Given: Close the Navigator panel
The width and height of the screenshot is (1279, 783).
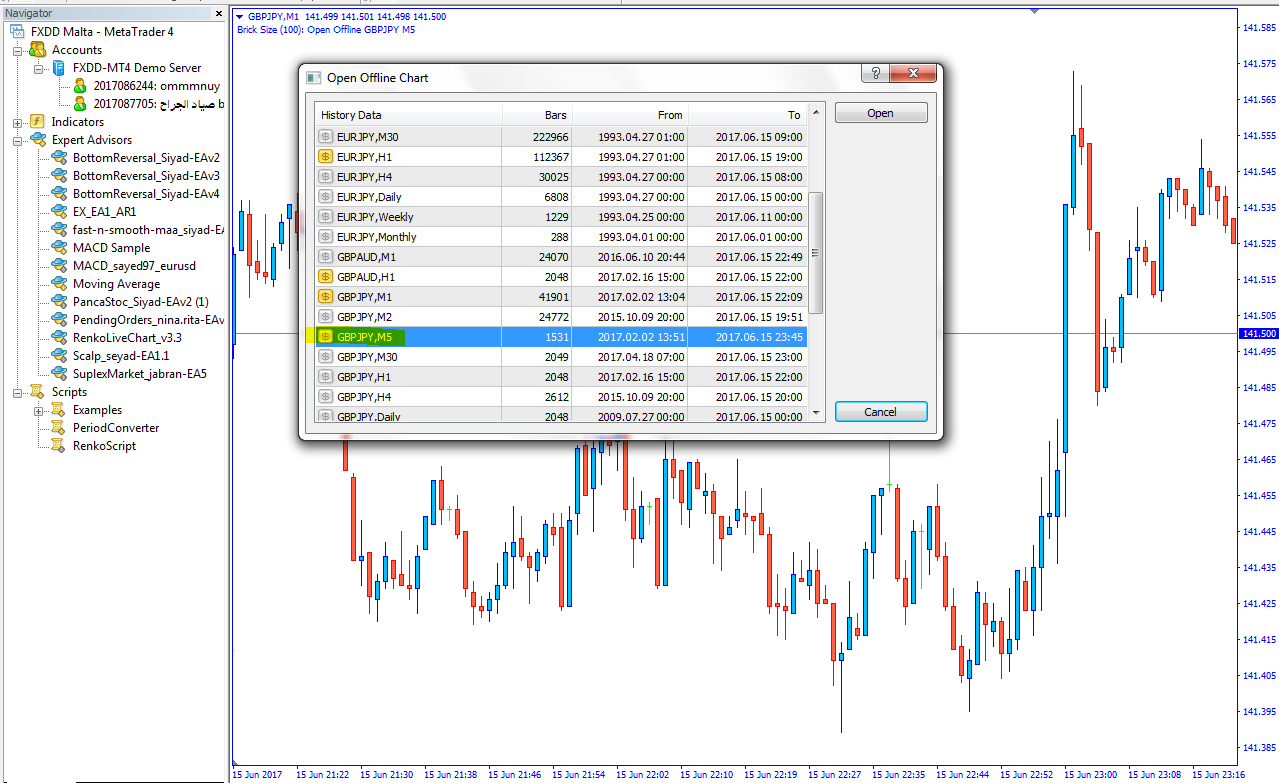Looking at the screenshot, I should tap(219, 13).
